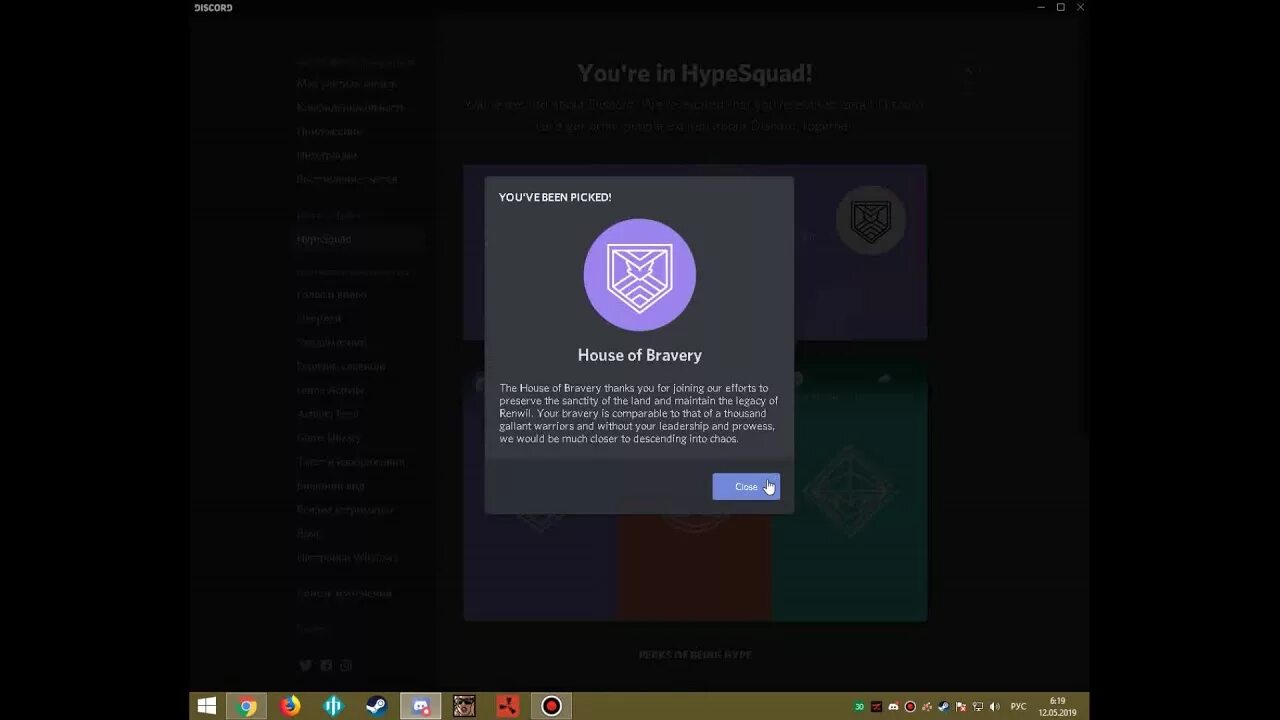This screenshot has height=720, width=1280.
Task: Click the You're in HypeSquad! heading
Action: click(695, 73)
